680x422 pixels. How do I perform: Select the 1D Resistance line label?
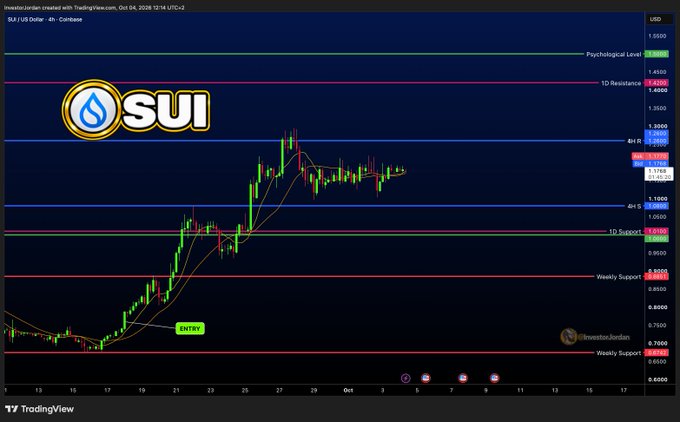pos(621,83)
